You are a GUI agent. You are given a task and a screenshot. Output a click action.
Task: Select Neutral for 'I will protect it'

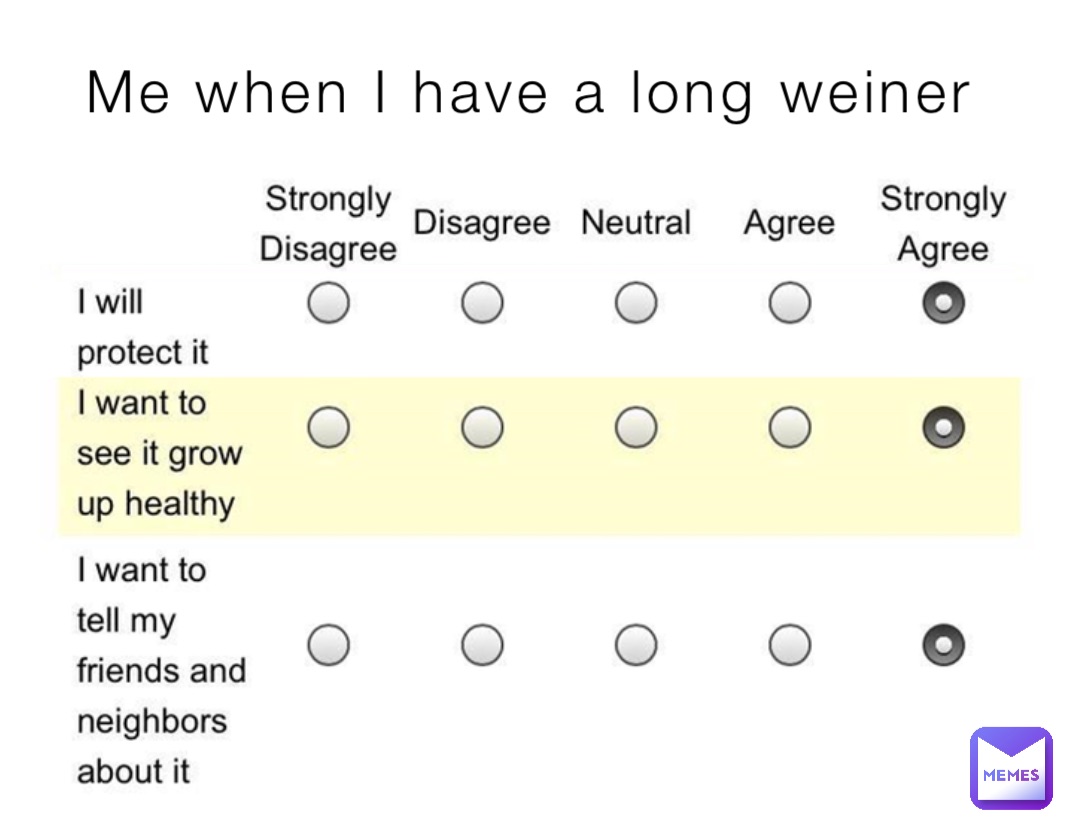(635, 303)
